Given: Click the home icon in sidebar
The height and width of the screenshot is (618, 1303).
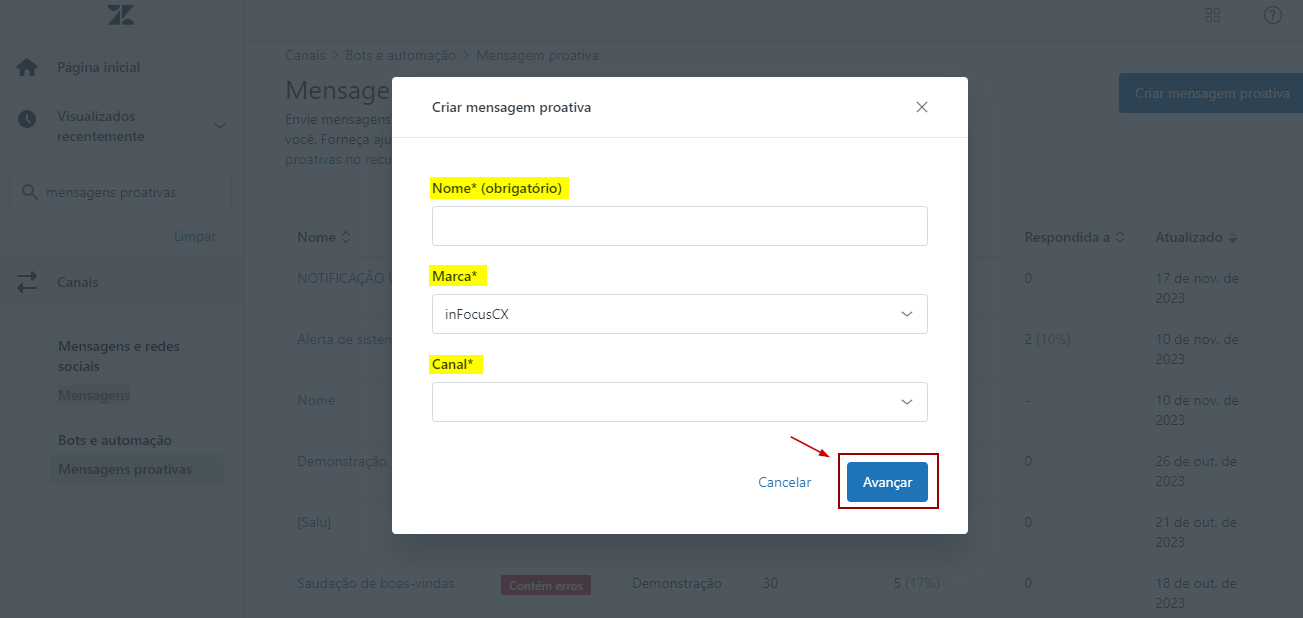Looking at the screenshot, I should pos(27,68).
